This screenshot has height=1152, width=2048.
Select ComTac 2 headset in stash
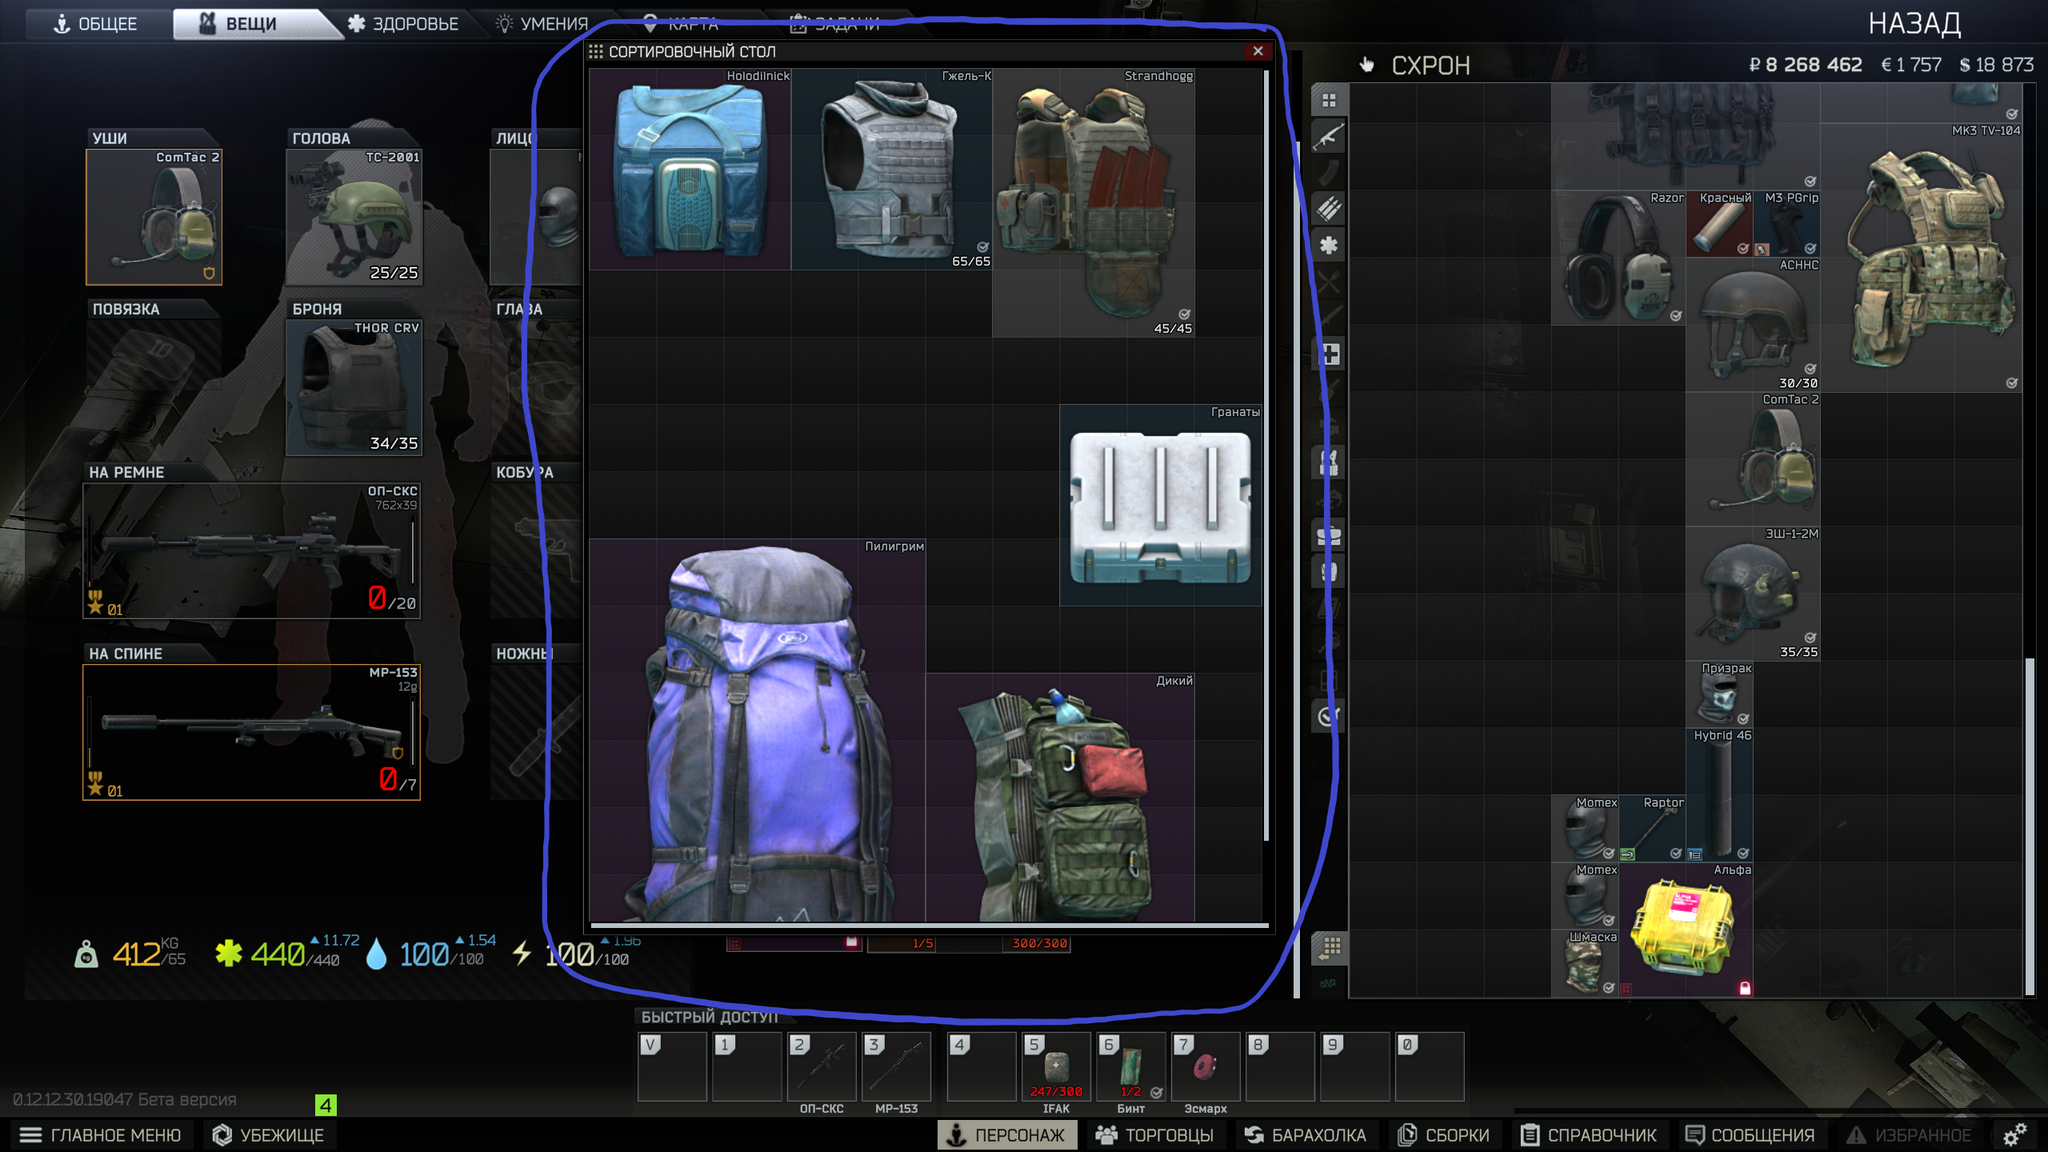tap(1753, 459)
